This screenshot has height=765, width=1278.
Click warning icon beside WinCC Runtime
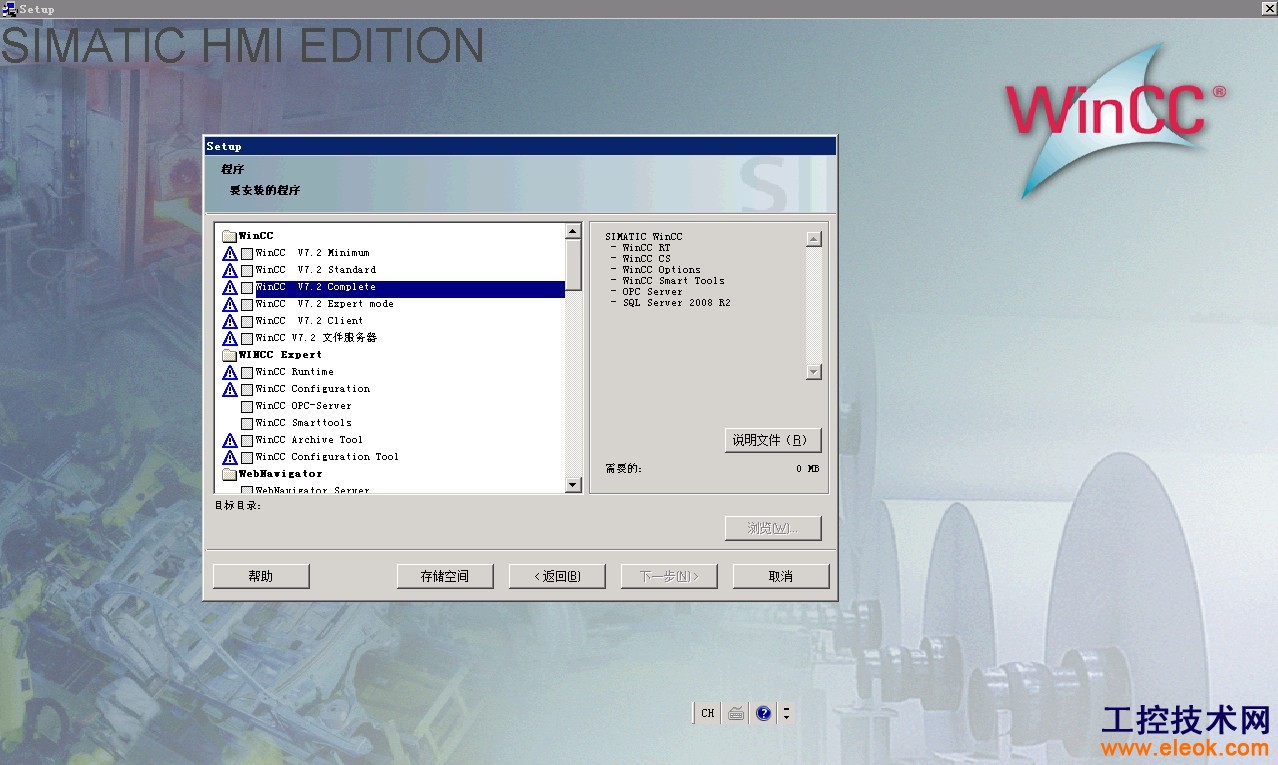pos(230,372)
